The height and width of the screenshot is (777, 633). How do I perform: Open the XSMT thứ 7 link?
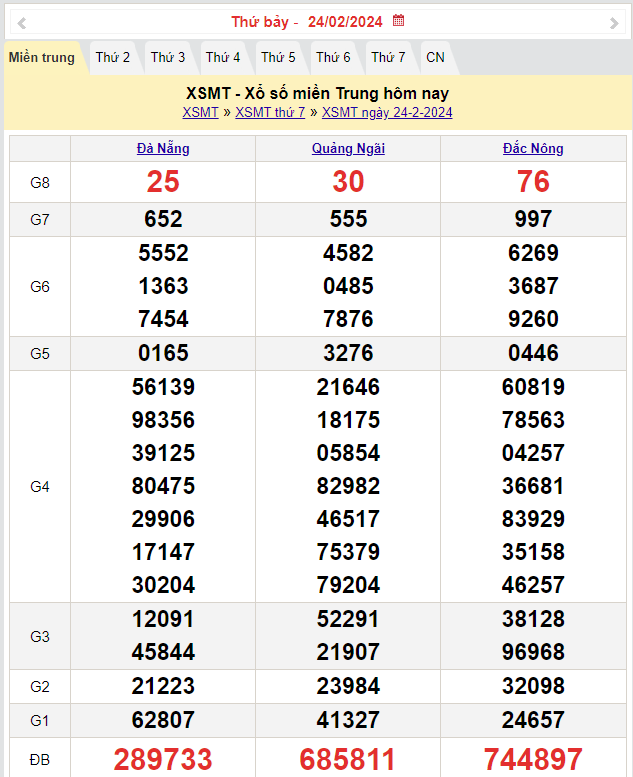point(270,112)
